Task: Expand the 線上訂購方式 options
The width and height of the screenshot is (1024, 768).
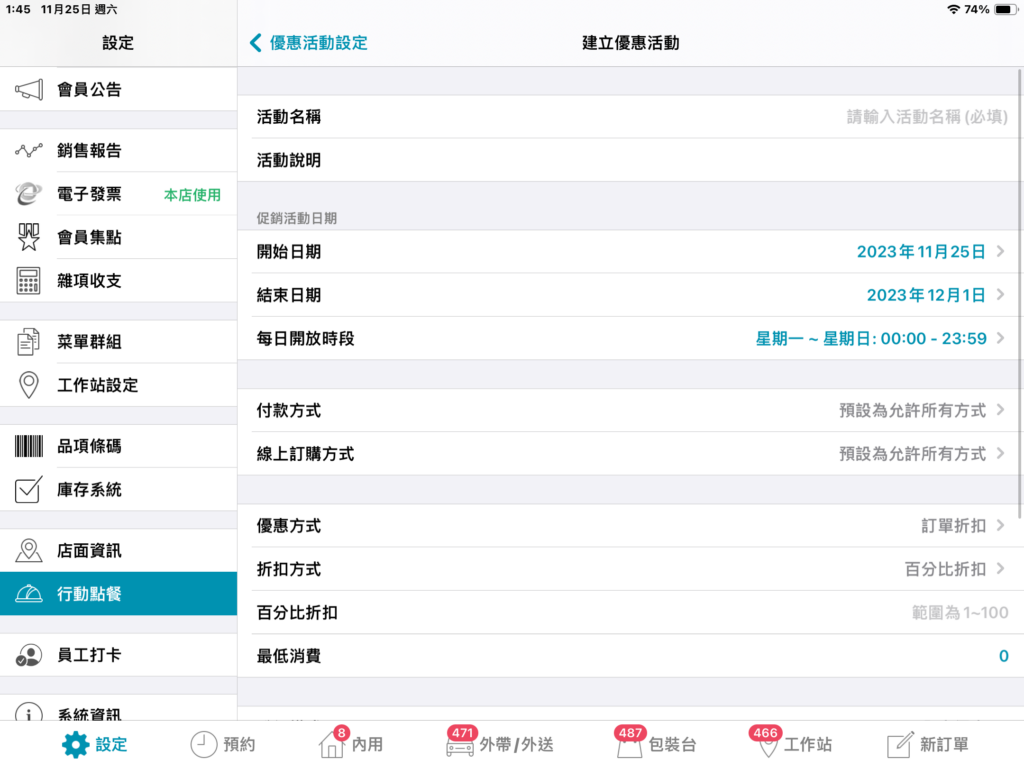Action: click(630, 454)
